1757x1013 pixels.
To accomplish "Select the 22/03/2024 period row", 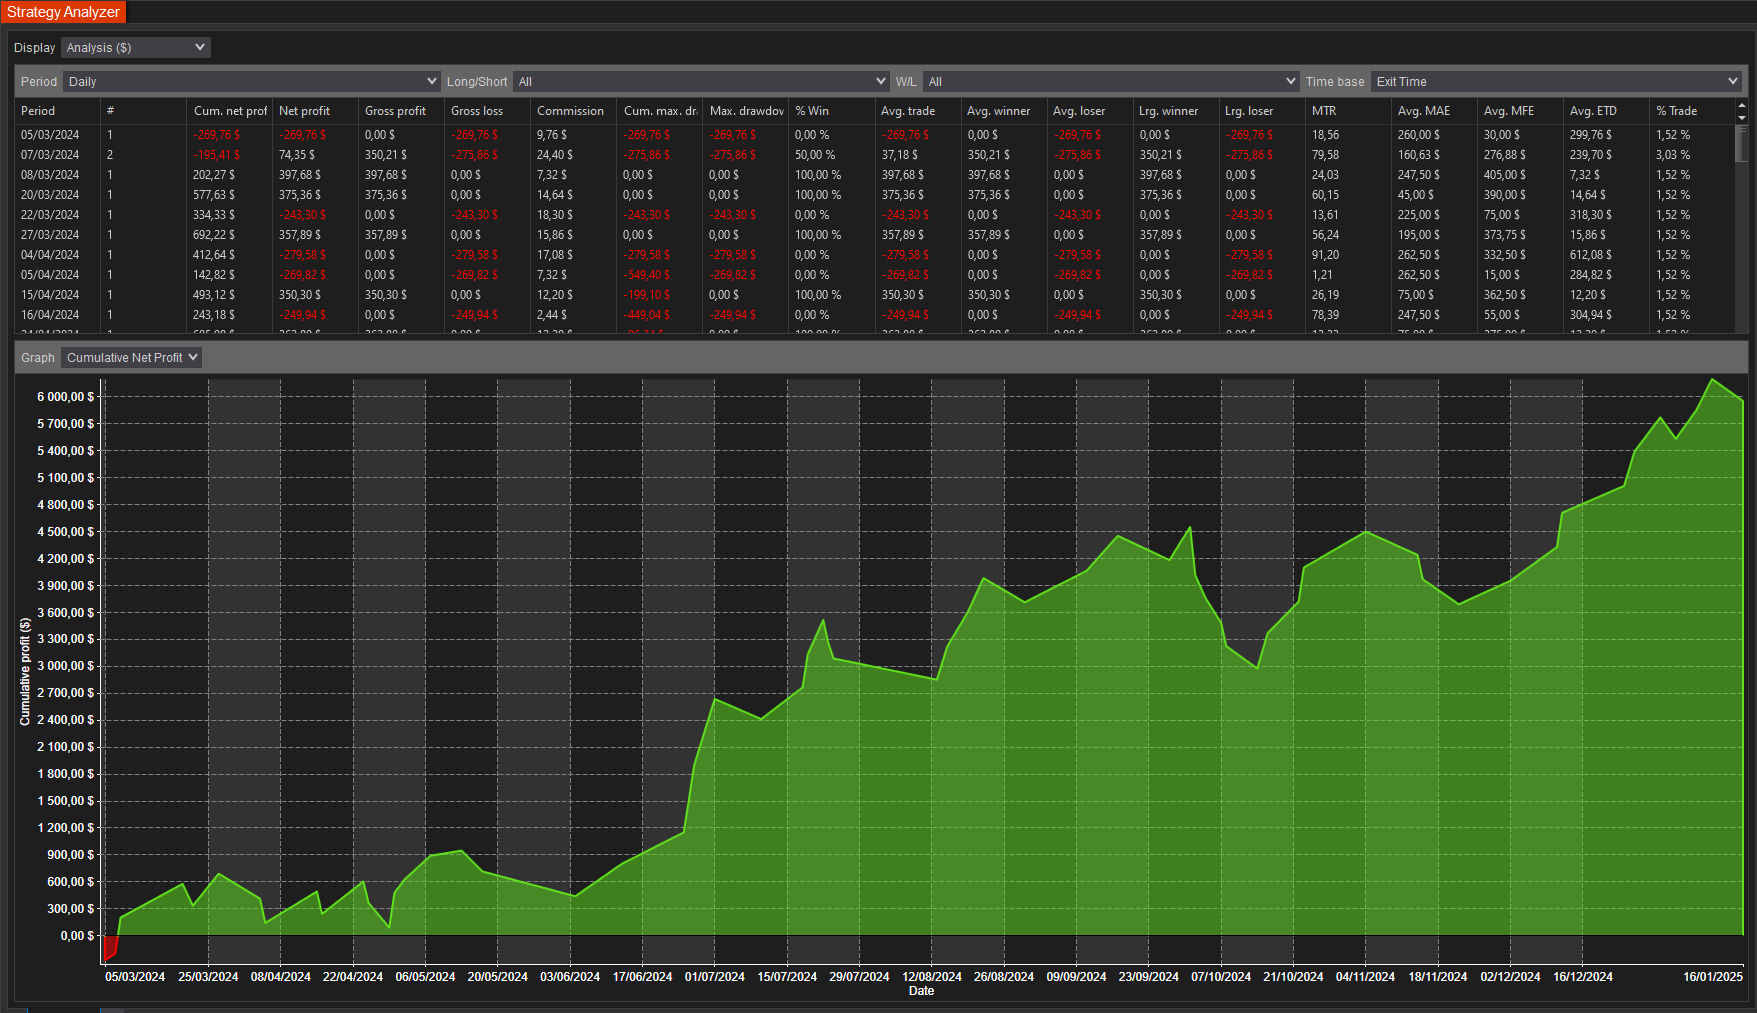I will click(875, 215).
